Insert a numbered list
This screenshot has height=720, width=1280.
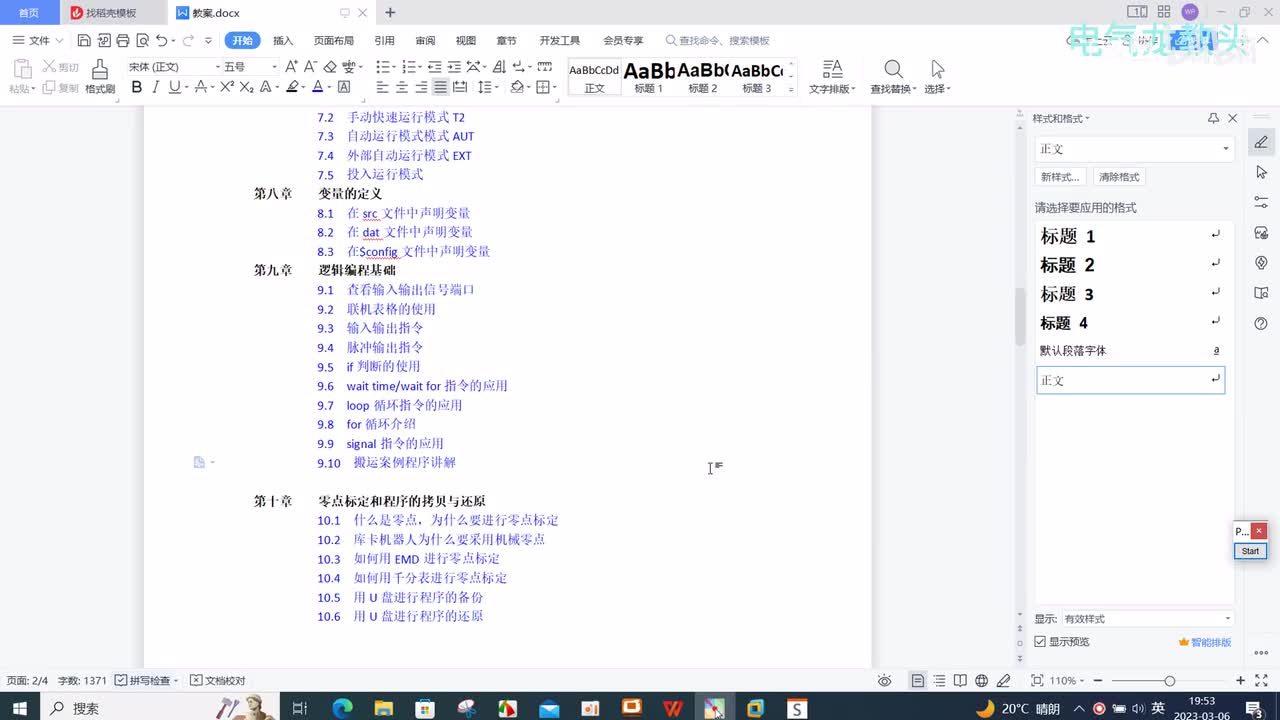pyautogui.click(x=409, y=66)
